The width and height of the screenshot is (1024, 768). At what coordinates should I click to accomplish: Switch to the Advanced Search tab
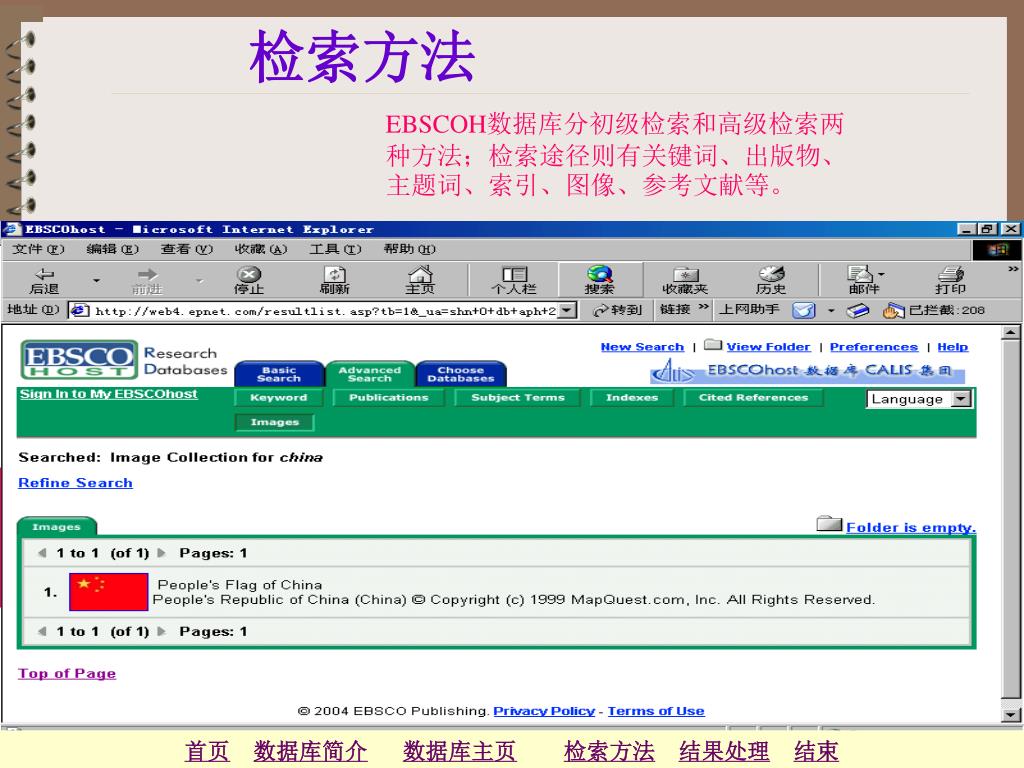pos(370,374)
